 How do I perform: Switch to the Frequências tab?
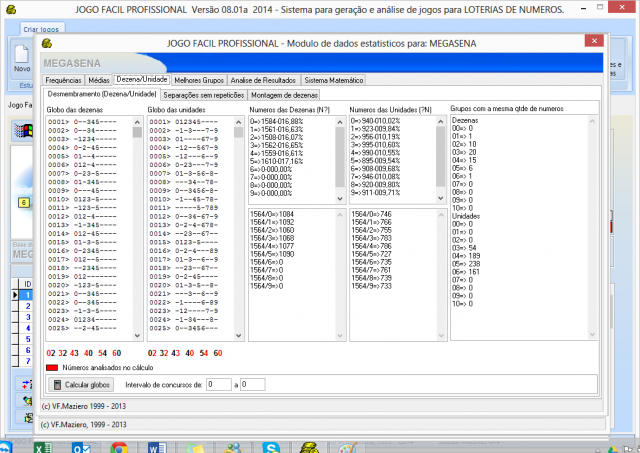pyautogui.click(x=64, y=79)
